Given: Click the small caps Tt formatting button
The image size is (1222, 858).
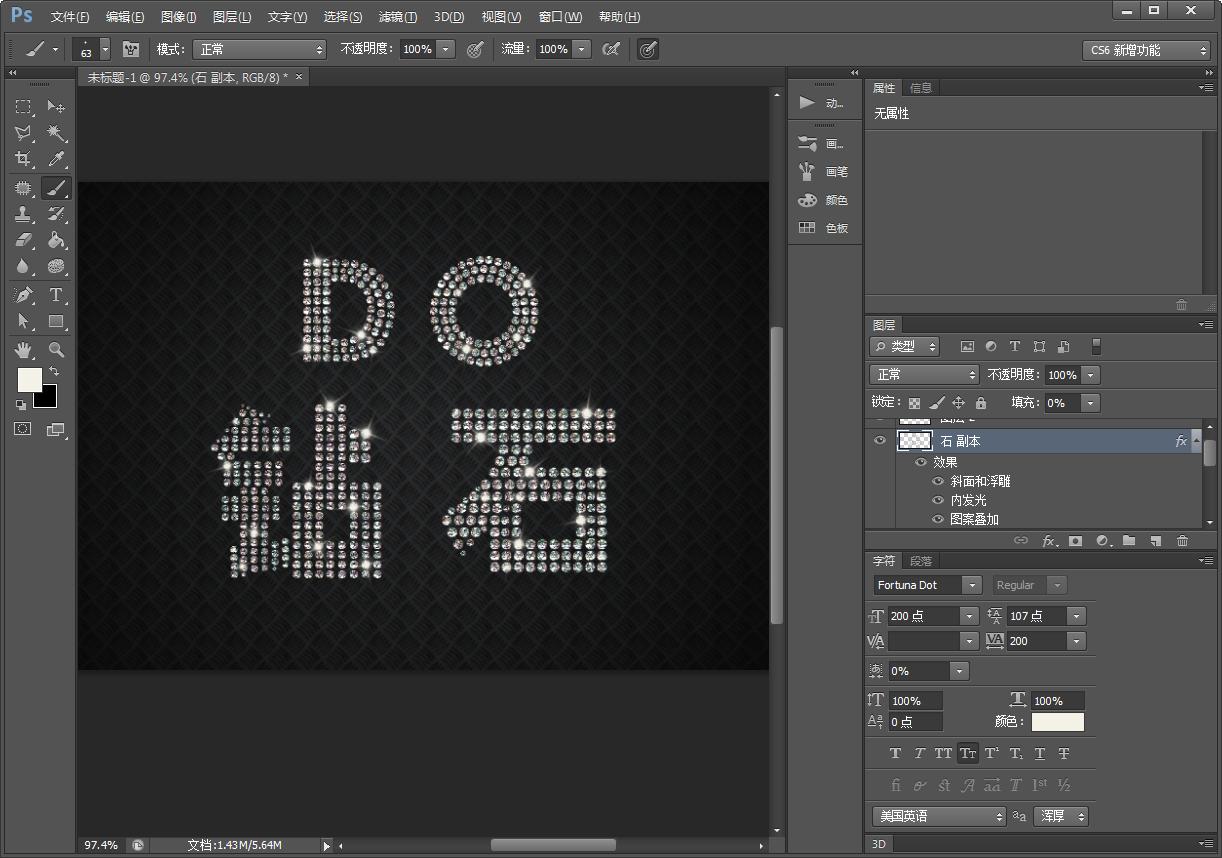Looking at the screenshot, I should click(968, 754).
